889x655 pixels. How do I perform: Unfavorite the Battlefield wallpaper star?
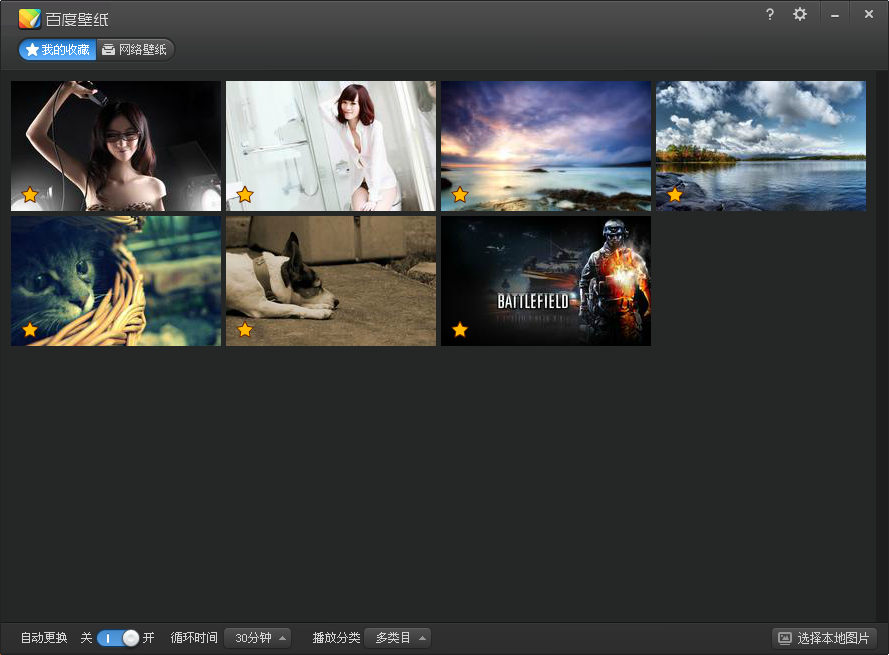(460, 329)
